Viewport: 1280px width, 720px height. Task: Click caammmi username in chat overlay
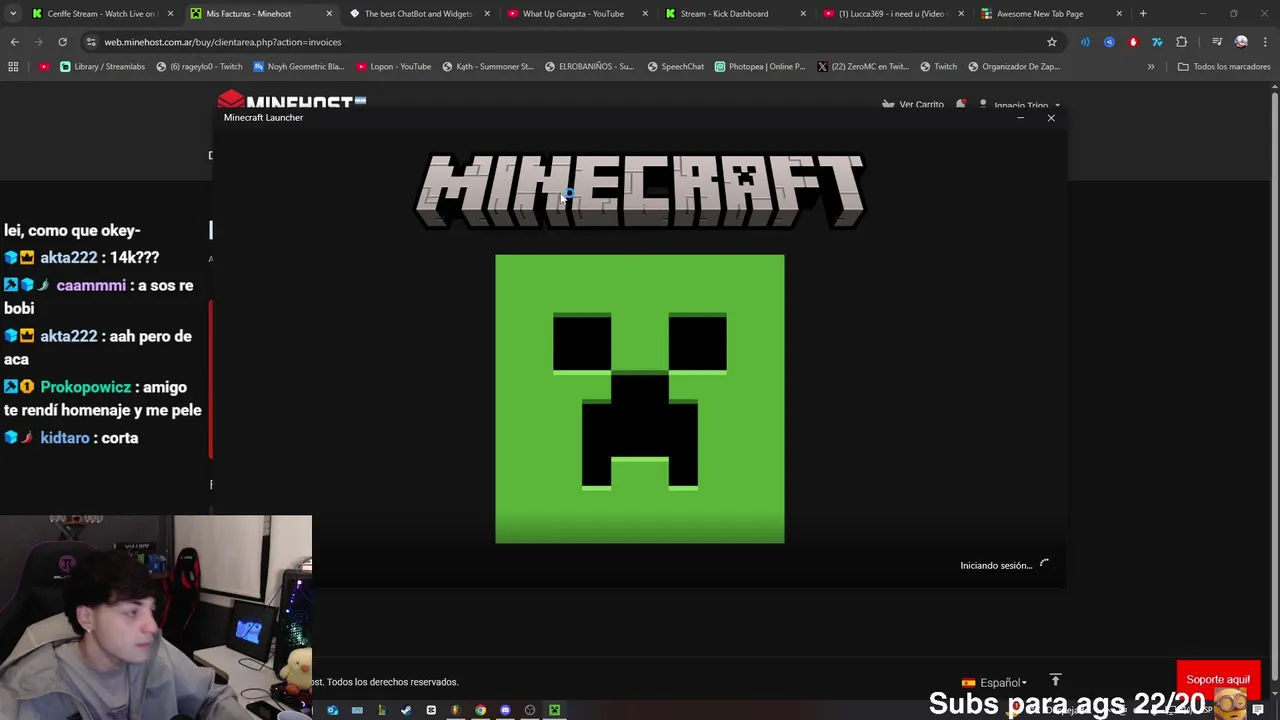pyautogui.click(x=91, y=285)
